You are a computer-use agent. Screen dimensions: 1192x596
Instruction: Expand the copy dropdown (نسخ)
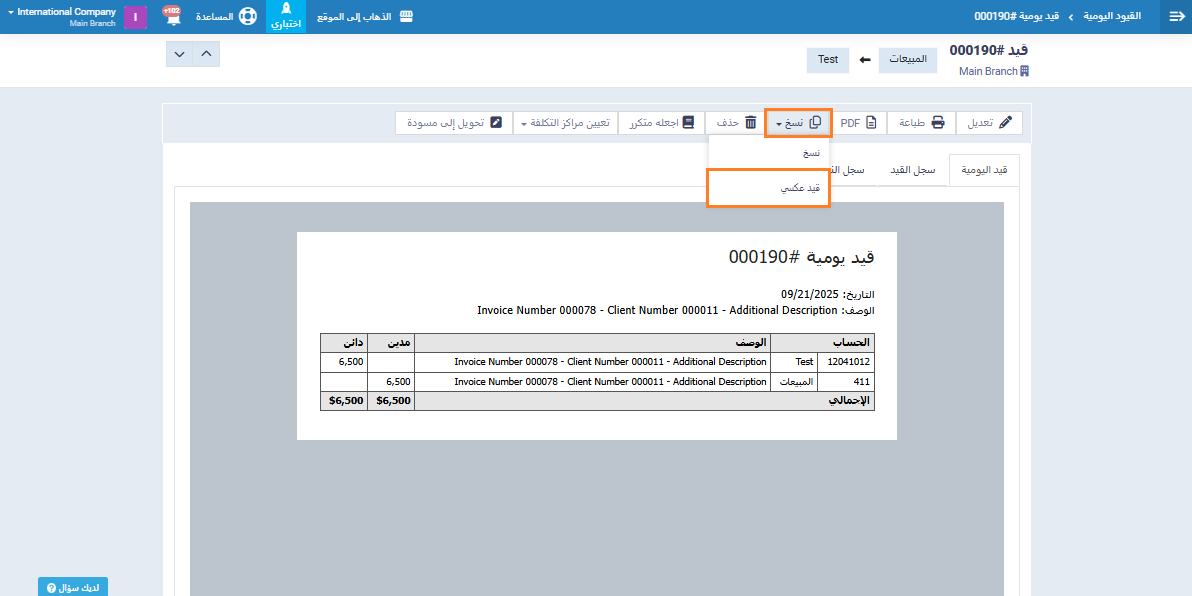[798, 123]
